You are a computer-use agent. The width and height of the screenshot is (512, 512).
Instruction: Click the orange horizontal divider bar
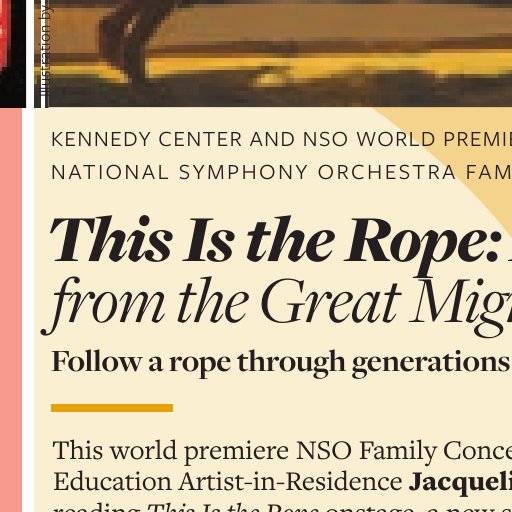pyautogui.click(x=112, y=408)
